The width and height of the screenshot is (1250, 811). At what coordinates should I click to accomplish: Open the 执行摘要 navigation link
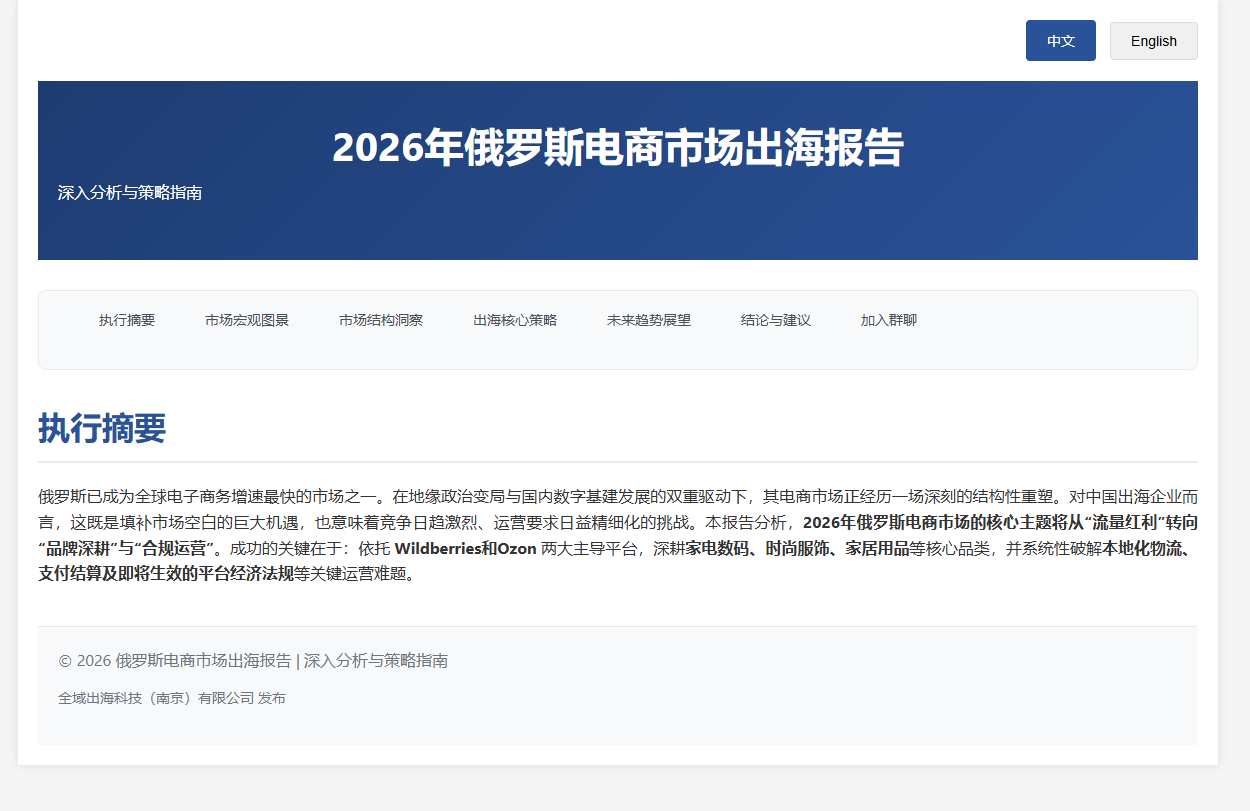[126, 320]
